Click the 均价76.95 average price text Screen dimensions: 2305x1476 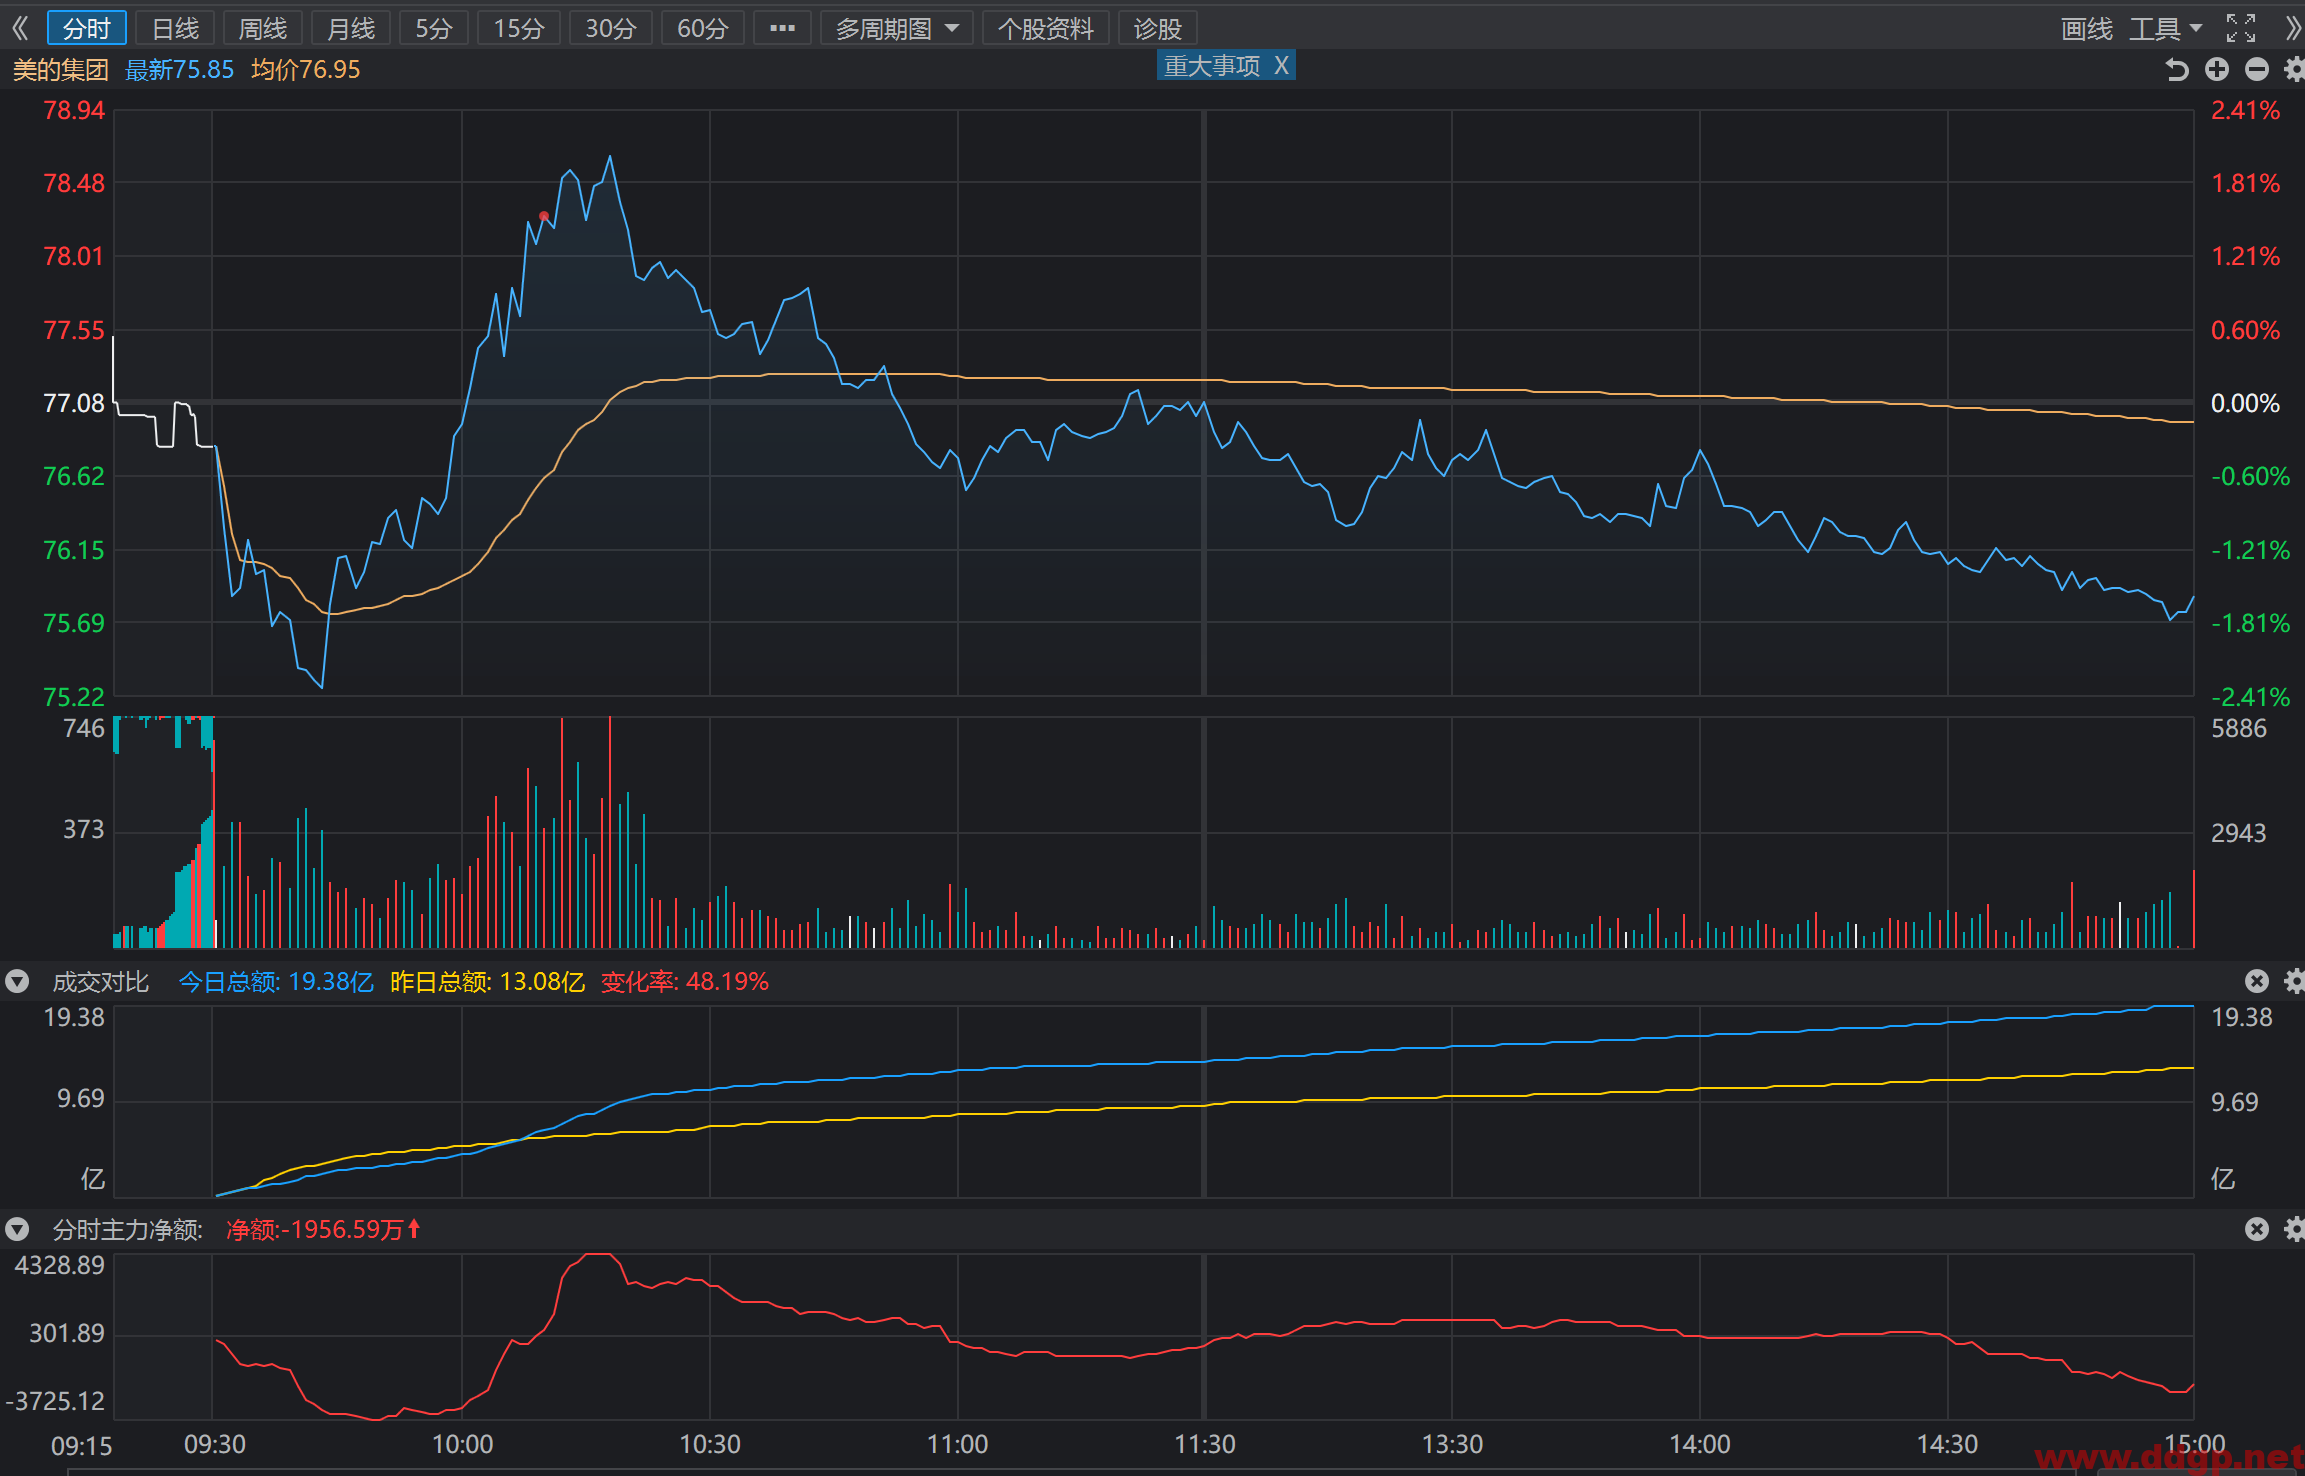click(x=306, y=70)
